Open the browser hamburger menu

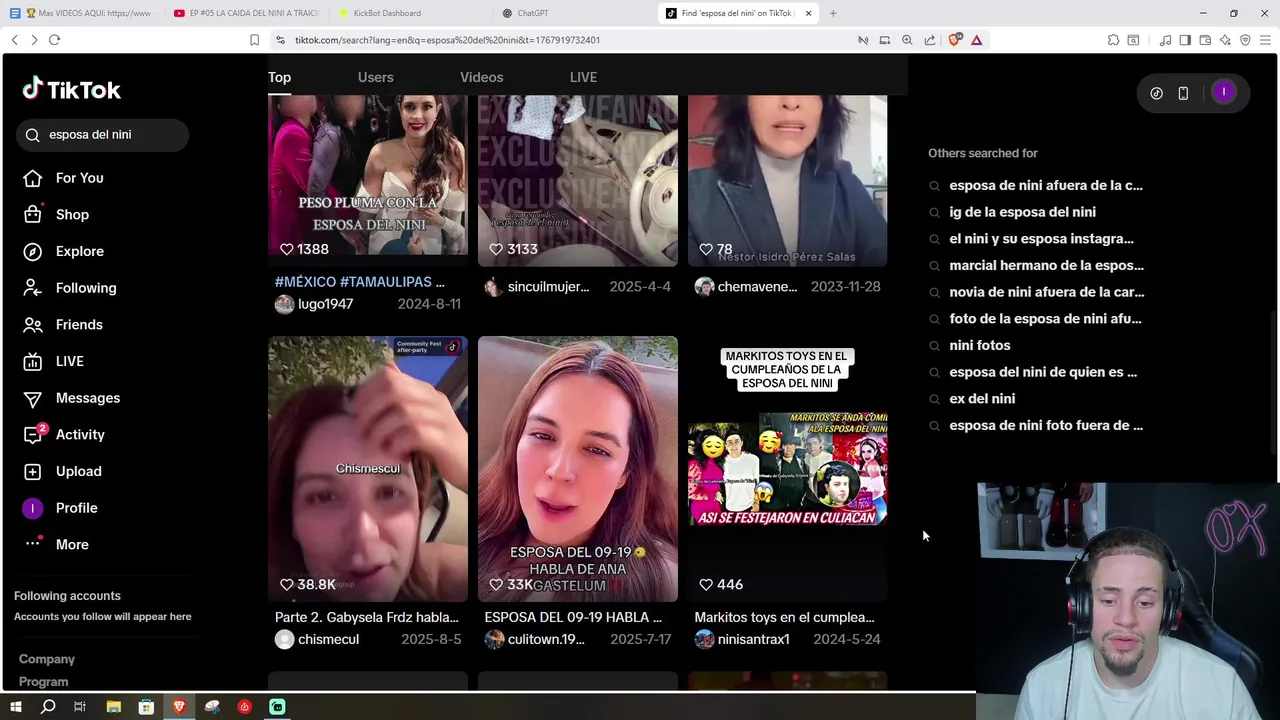tap(1265, 40)
